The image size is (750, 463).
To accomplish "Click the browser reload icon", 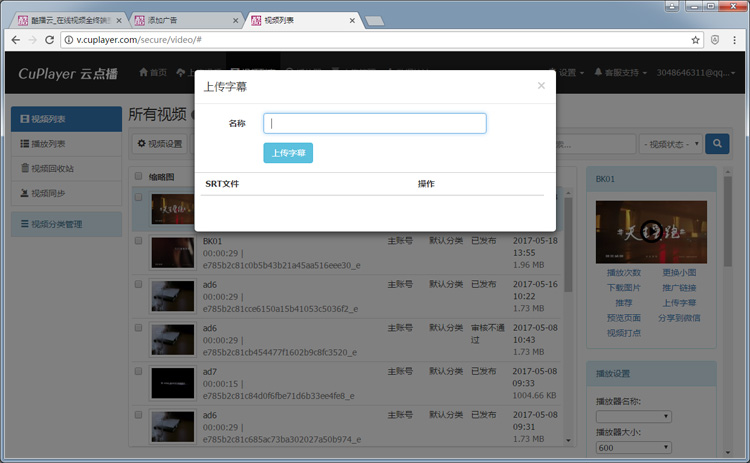I will coord(50,40).
